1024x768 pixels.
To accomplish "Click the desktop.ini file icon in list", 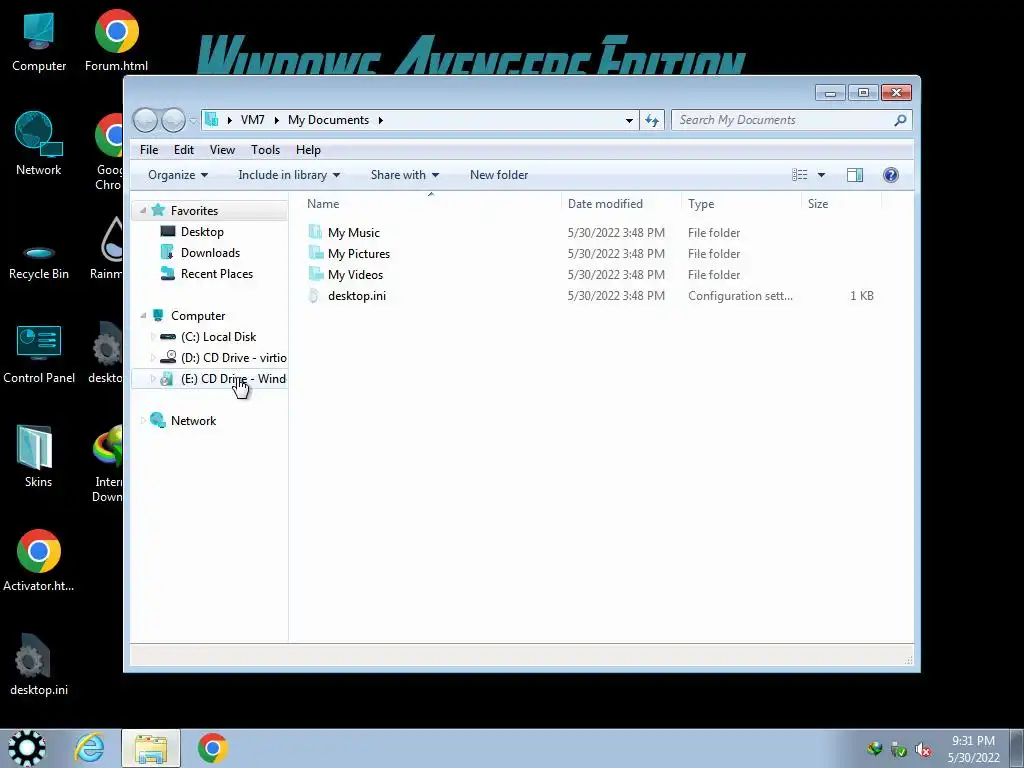I will click(x=314, y=295).
